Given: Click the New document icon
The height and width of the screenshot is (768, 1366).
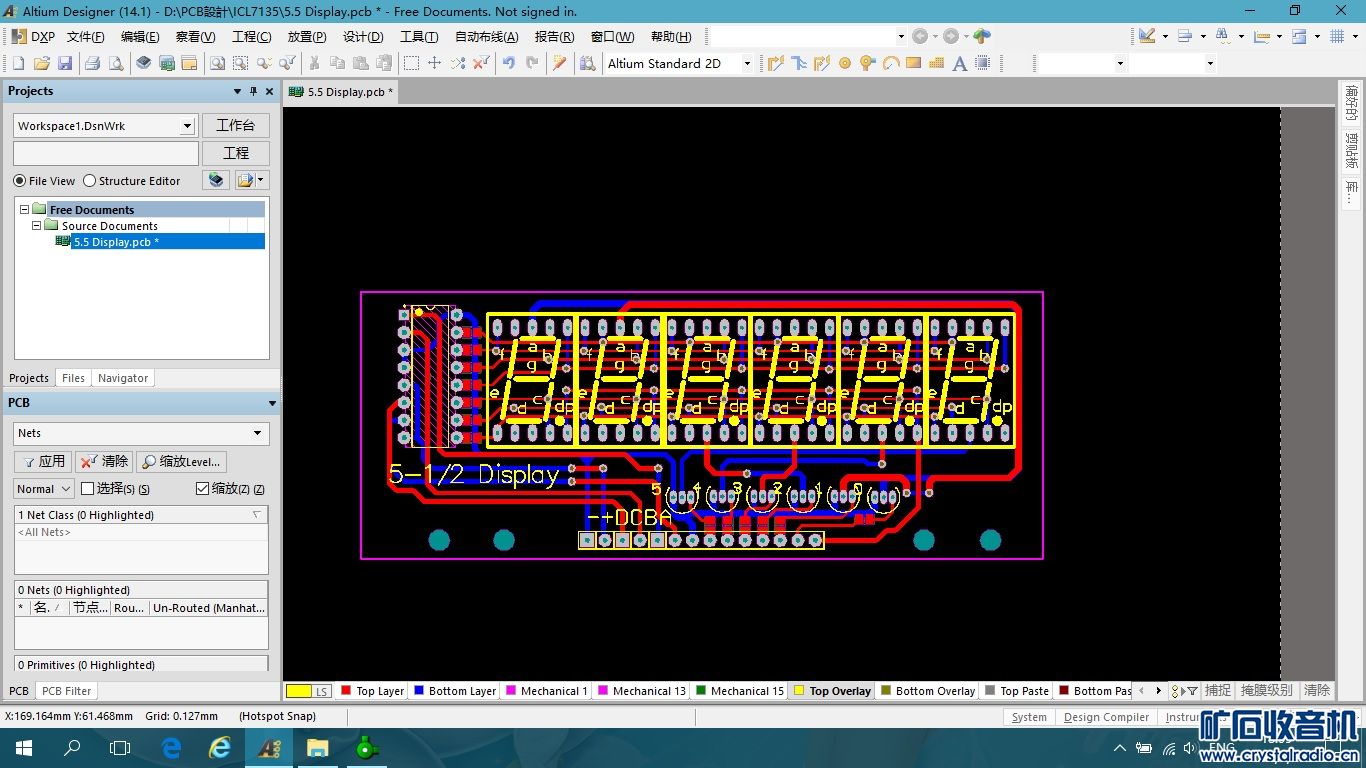Looking at the screenshot, I should (x=18, y=63).
